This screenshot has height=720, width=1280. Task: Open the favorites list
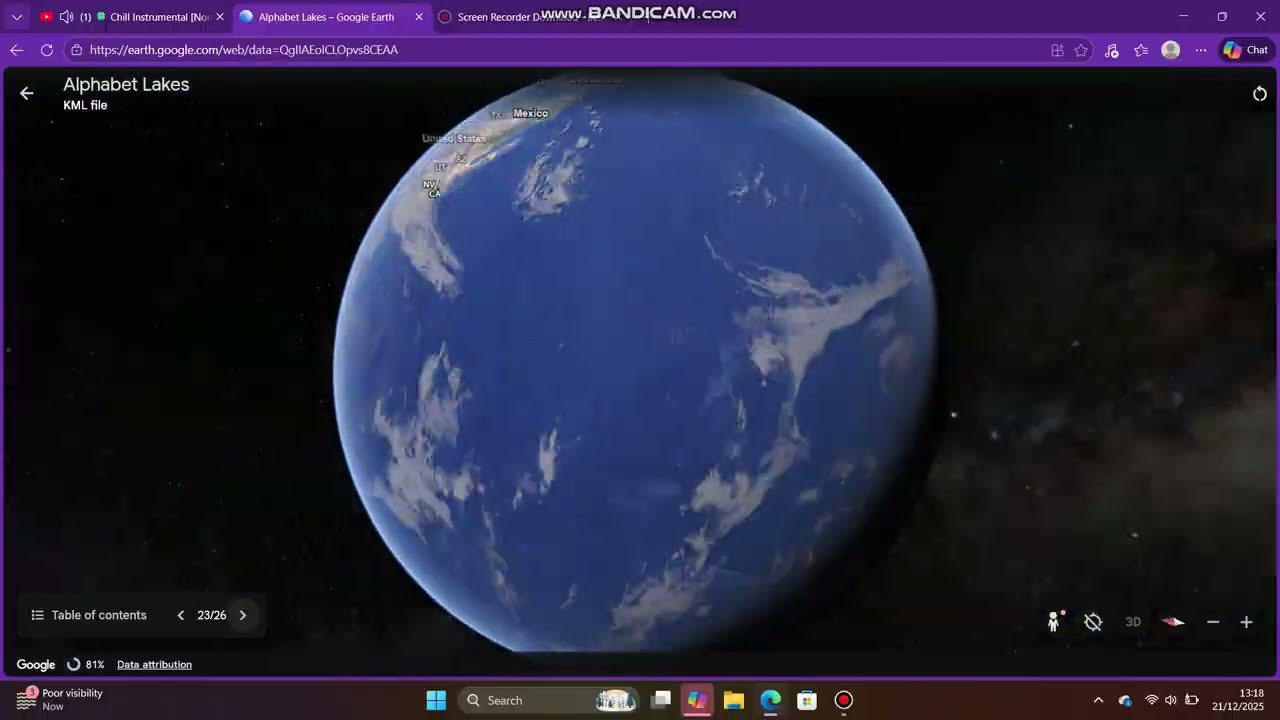click(1141, 50)
